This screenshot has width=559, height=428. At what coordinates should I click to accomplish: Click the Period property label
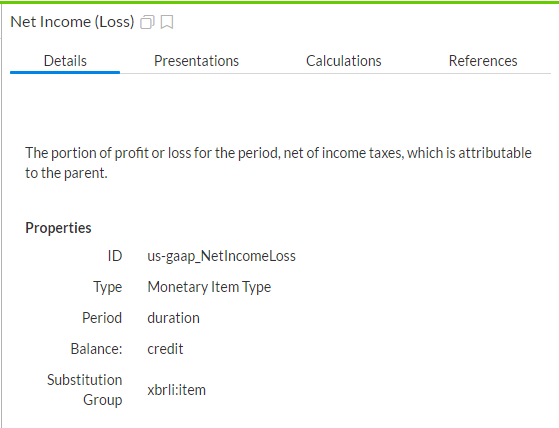tap(102, 318)
